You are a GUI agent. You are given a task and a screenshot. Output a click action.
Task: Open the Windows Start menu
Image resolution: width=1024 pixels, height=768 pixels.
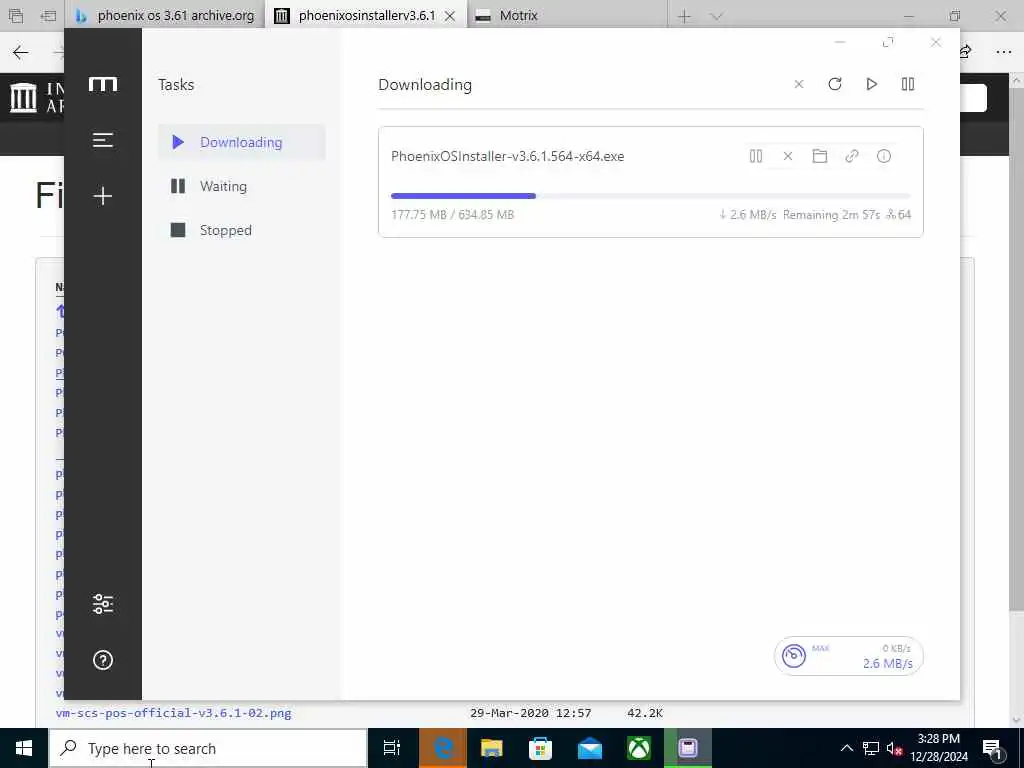[x=24, y=748]
